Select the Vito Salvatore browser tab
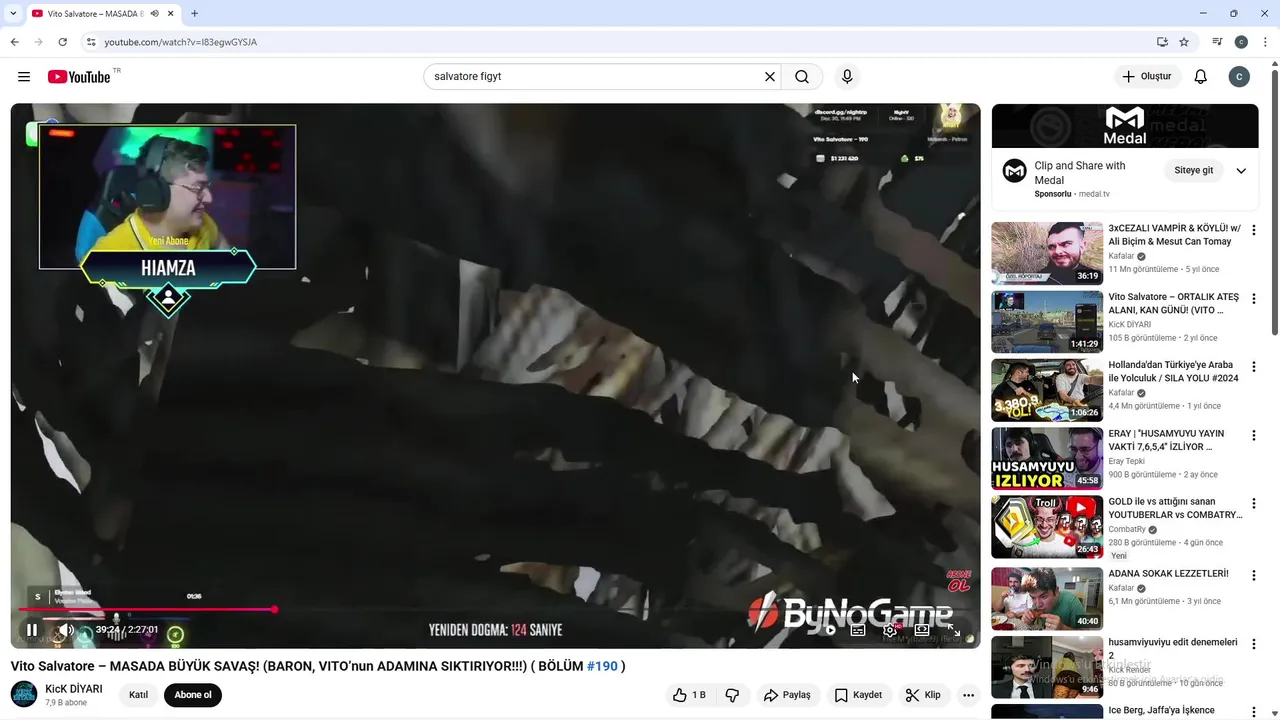This screenshot has height=720, width=1280. pyautogui.click(x=103, y=14)
